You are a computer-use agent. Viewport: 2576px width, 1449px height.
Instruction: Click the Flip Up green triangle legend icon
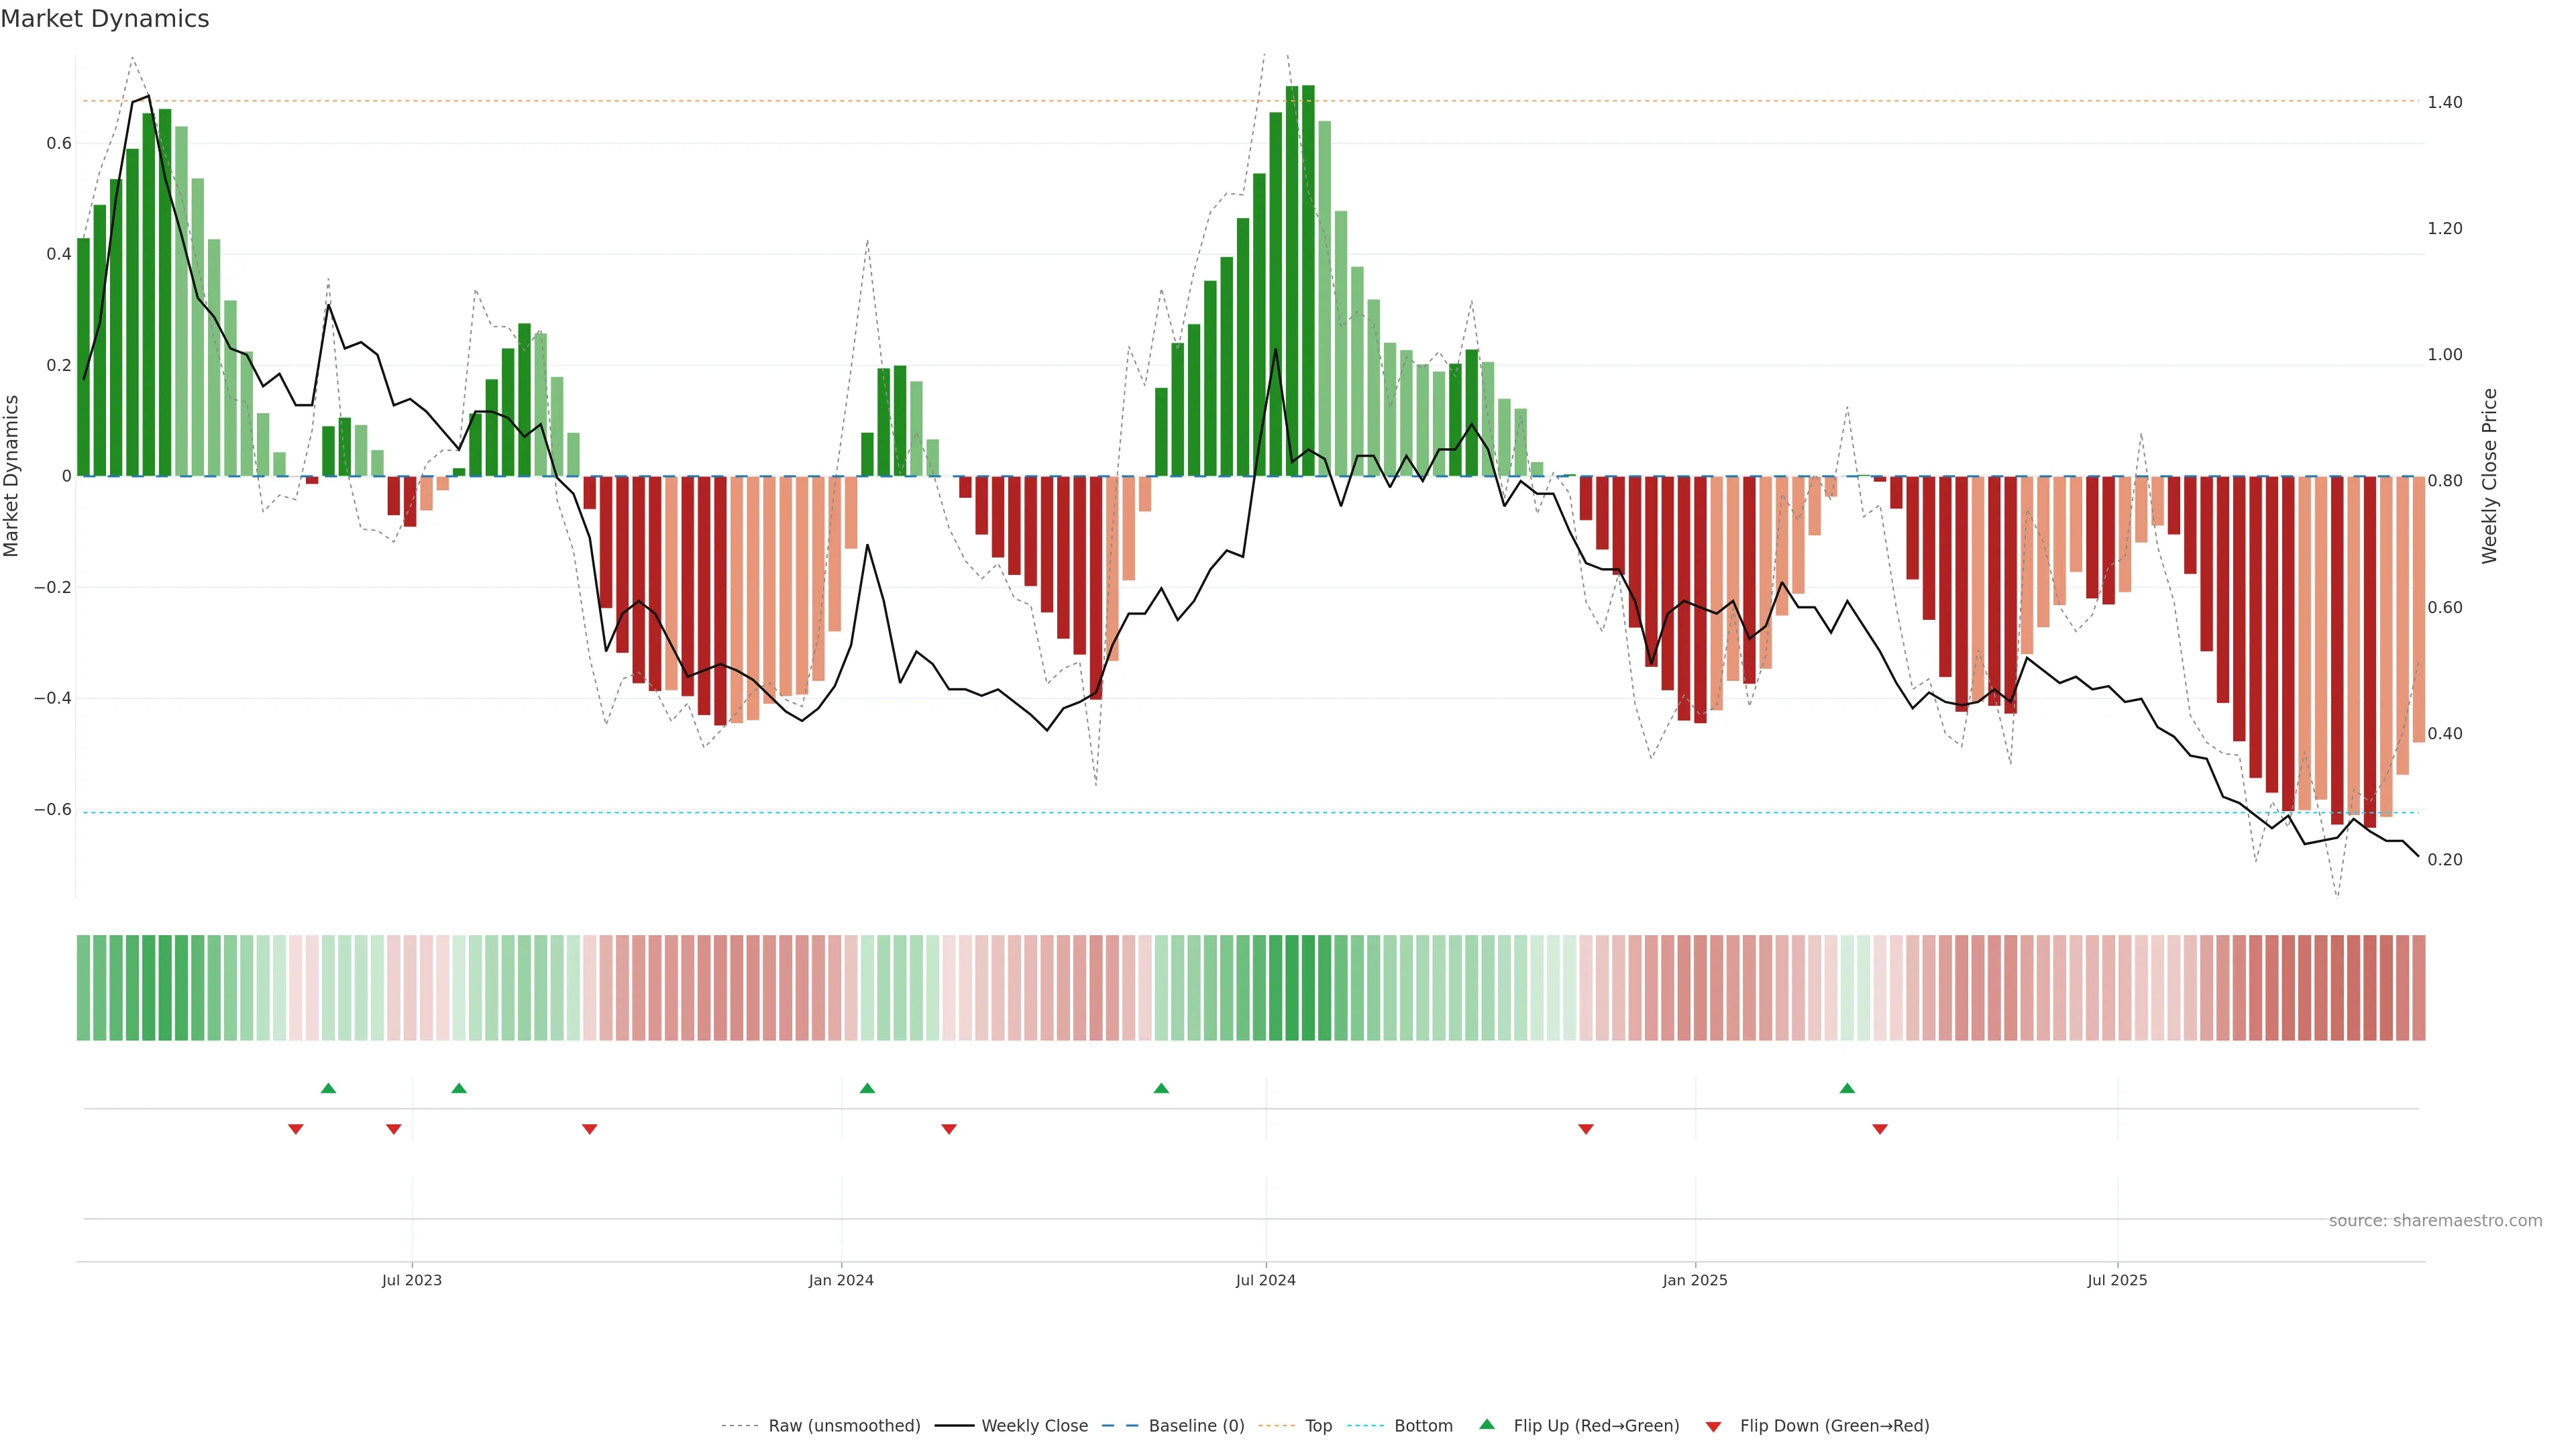[x=1487, y=1424]
